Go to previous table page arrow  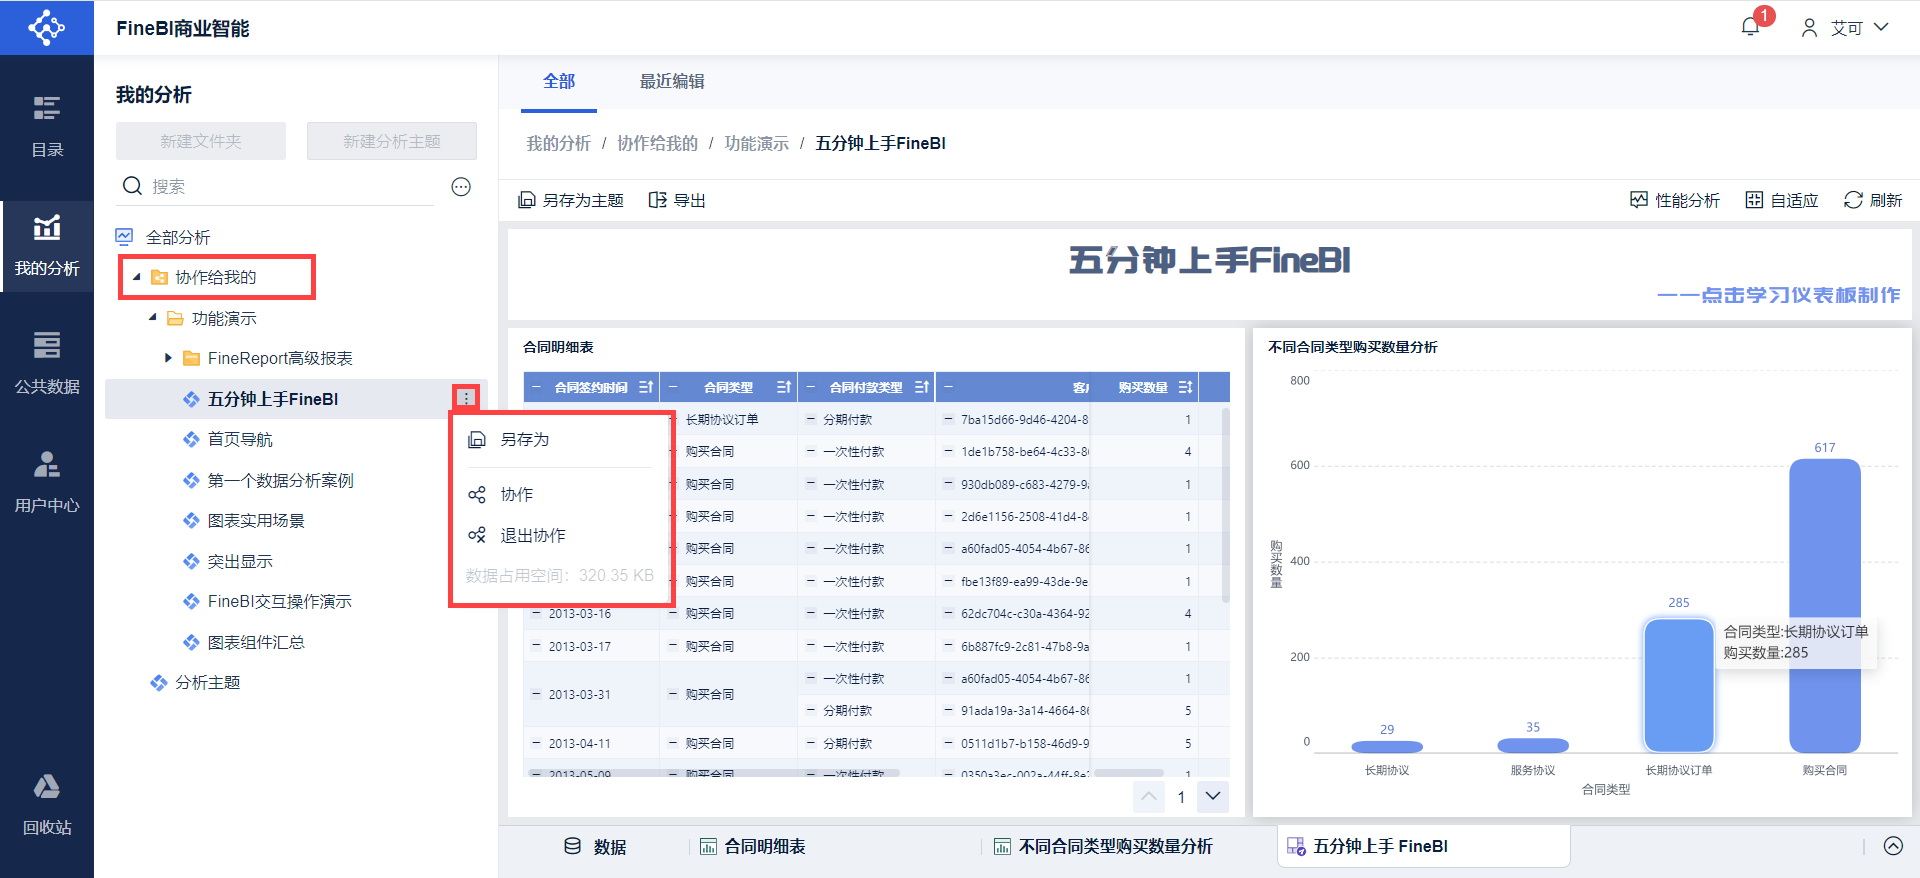(1149, 796)
